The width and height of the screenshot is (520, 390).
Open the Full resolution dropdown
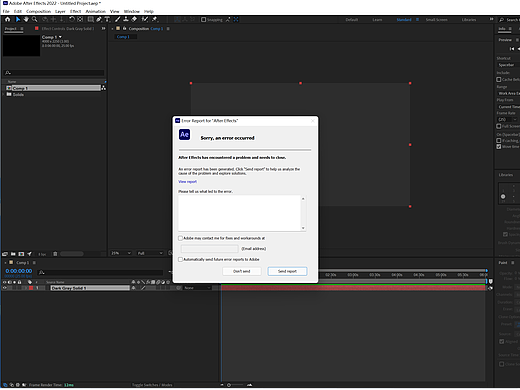150,253
